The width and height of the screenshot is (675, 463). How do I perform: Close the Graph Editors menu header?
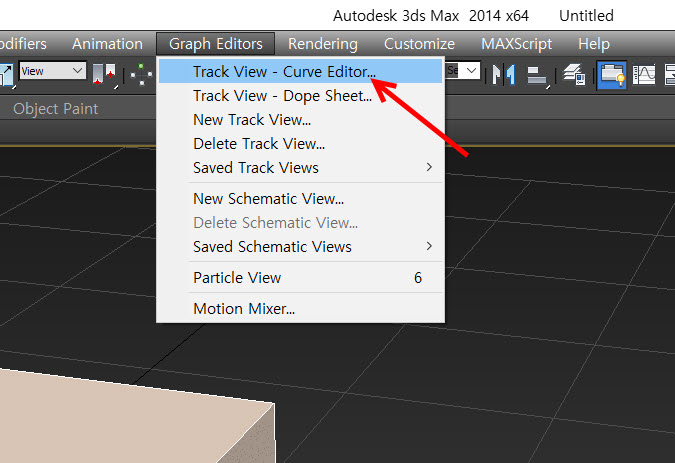click(216, 44)
